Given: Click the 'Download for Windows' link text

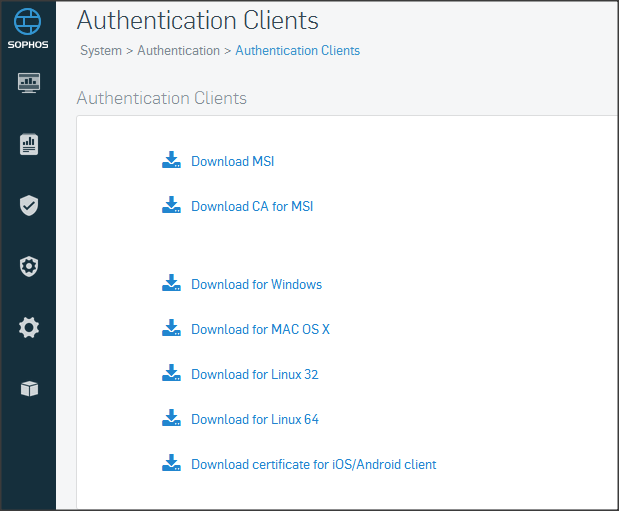Looking at the screenshot, I should click(x=256, y=285).
